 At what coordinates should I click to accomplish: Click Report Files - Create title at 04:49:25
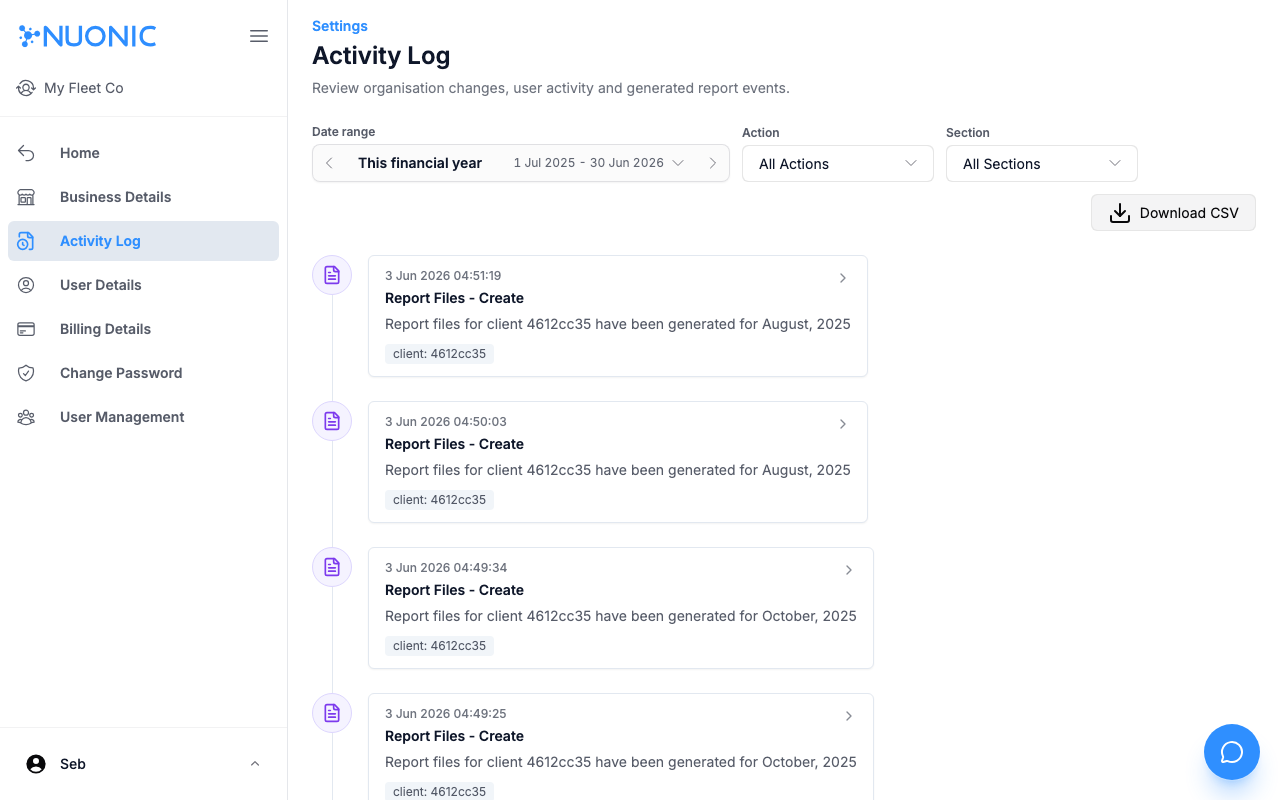(x=454, y=736)
